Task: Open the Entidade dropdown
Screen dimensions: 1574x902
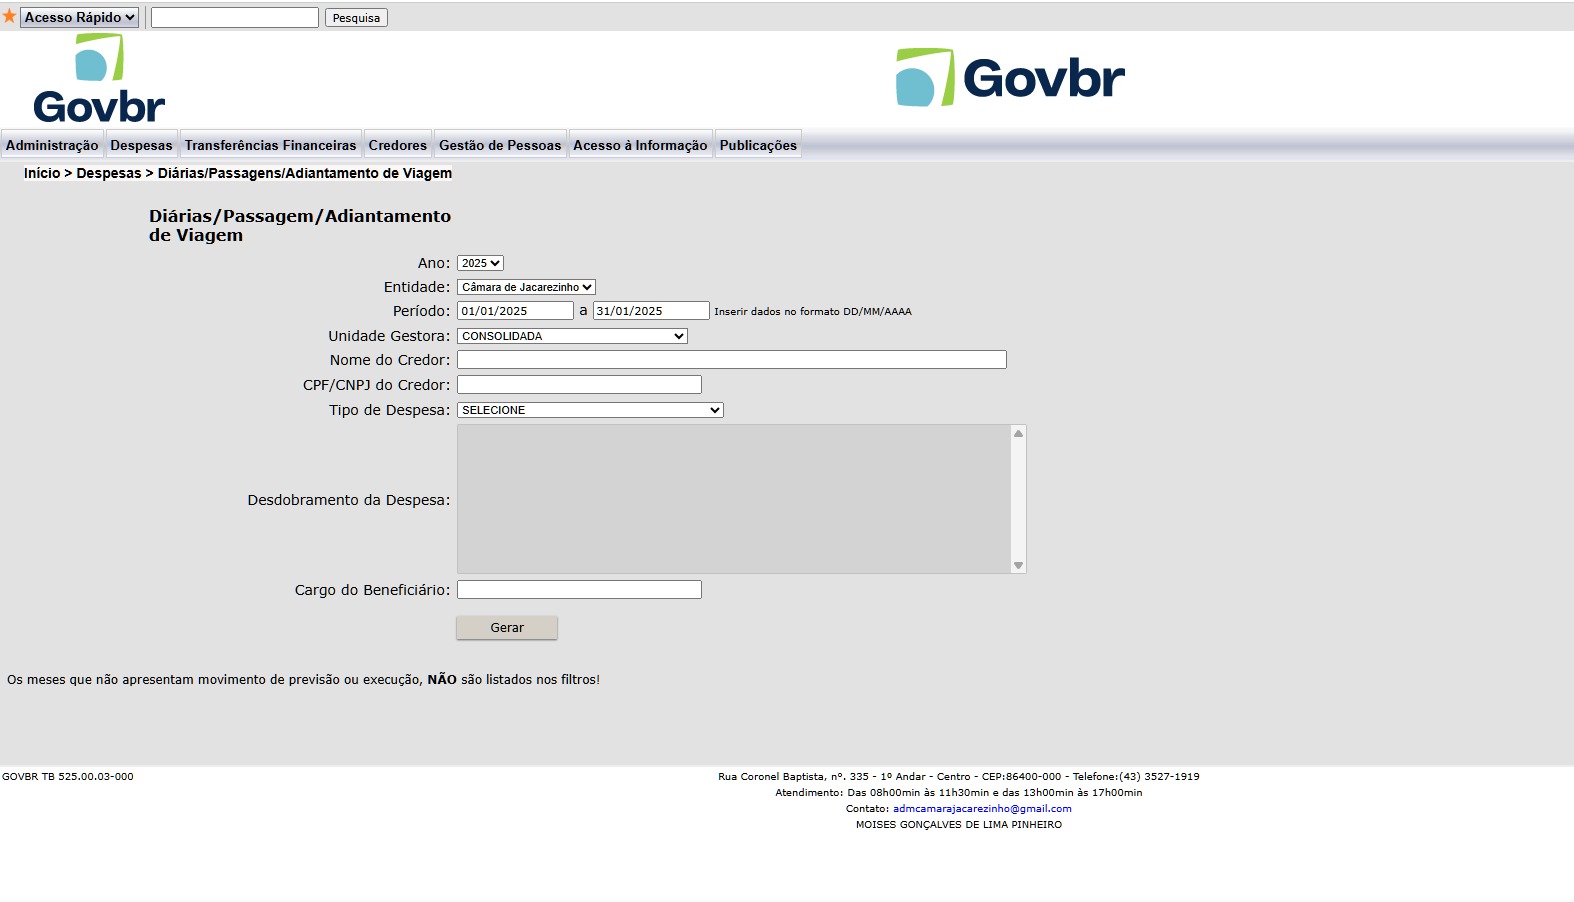Action: tap(526, 287)
